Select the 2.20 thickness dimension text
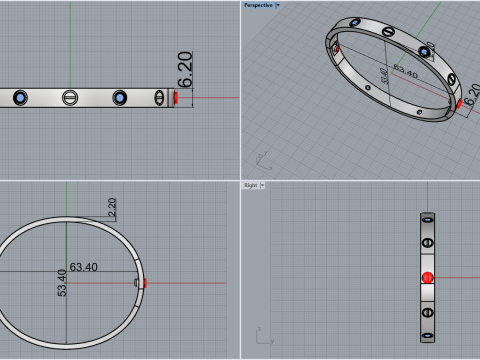 (112, 207)
